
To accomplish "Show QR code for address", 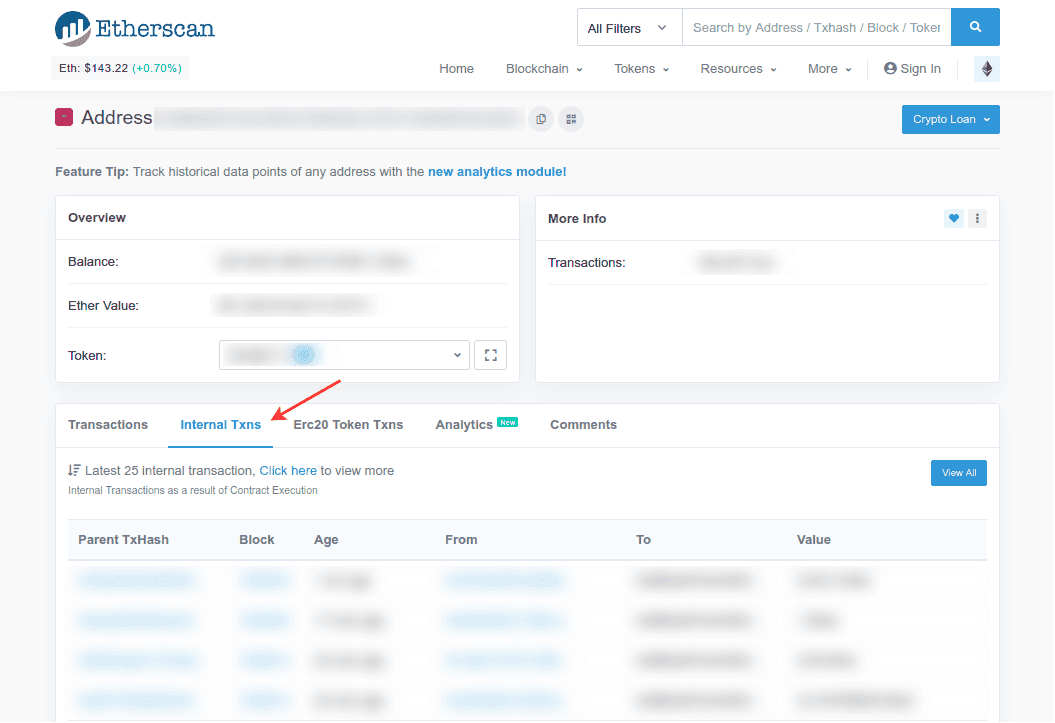I will (571, 119).
